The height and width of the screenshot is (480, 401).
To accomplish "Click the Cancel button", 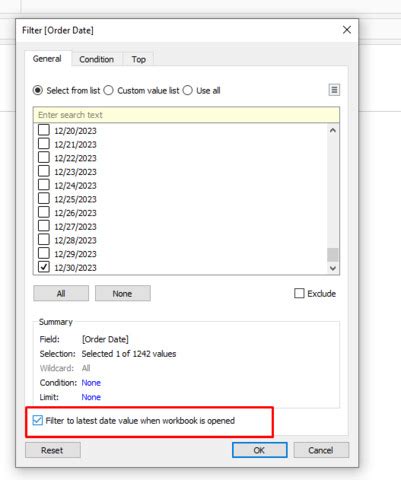I will (321, 450).
